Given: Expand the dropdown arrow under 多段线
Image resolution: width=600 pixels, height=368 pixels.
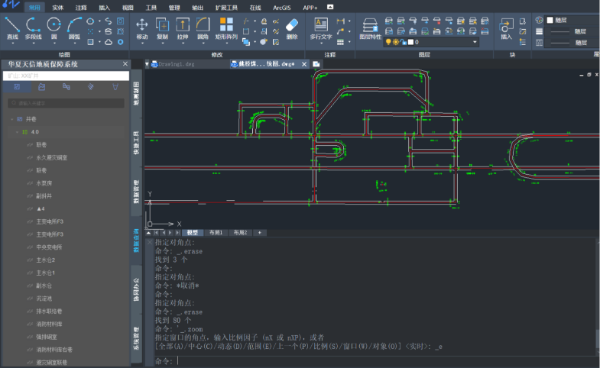Looking at the screenshot, I should pos(33,43).
